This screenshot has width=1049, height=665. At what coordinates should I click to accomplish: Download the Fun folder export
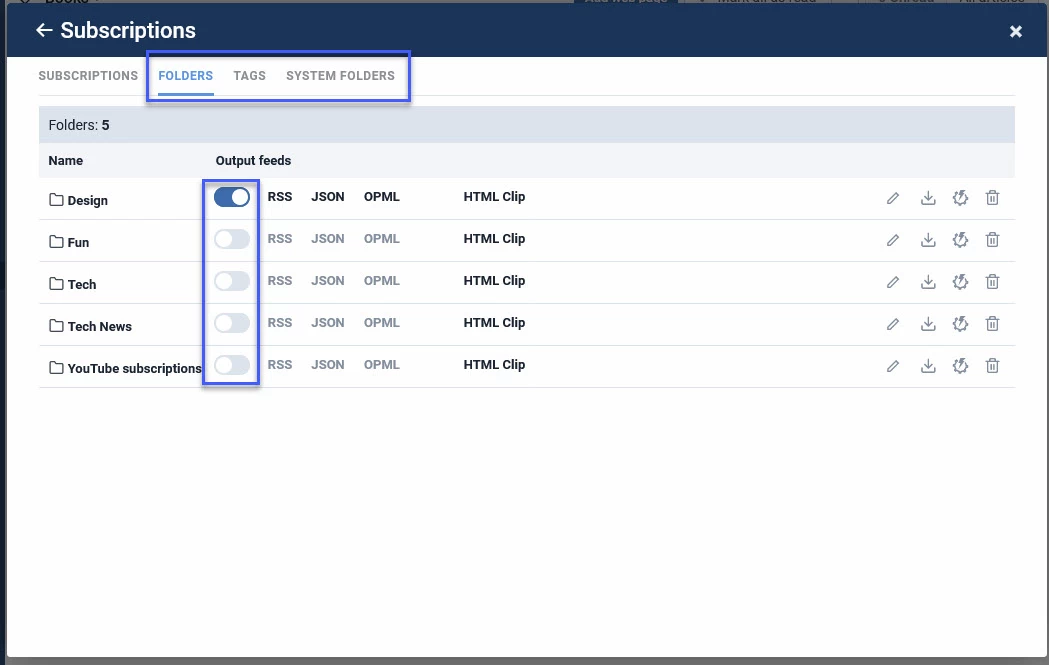click(x=928, y=240)
